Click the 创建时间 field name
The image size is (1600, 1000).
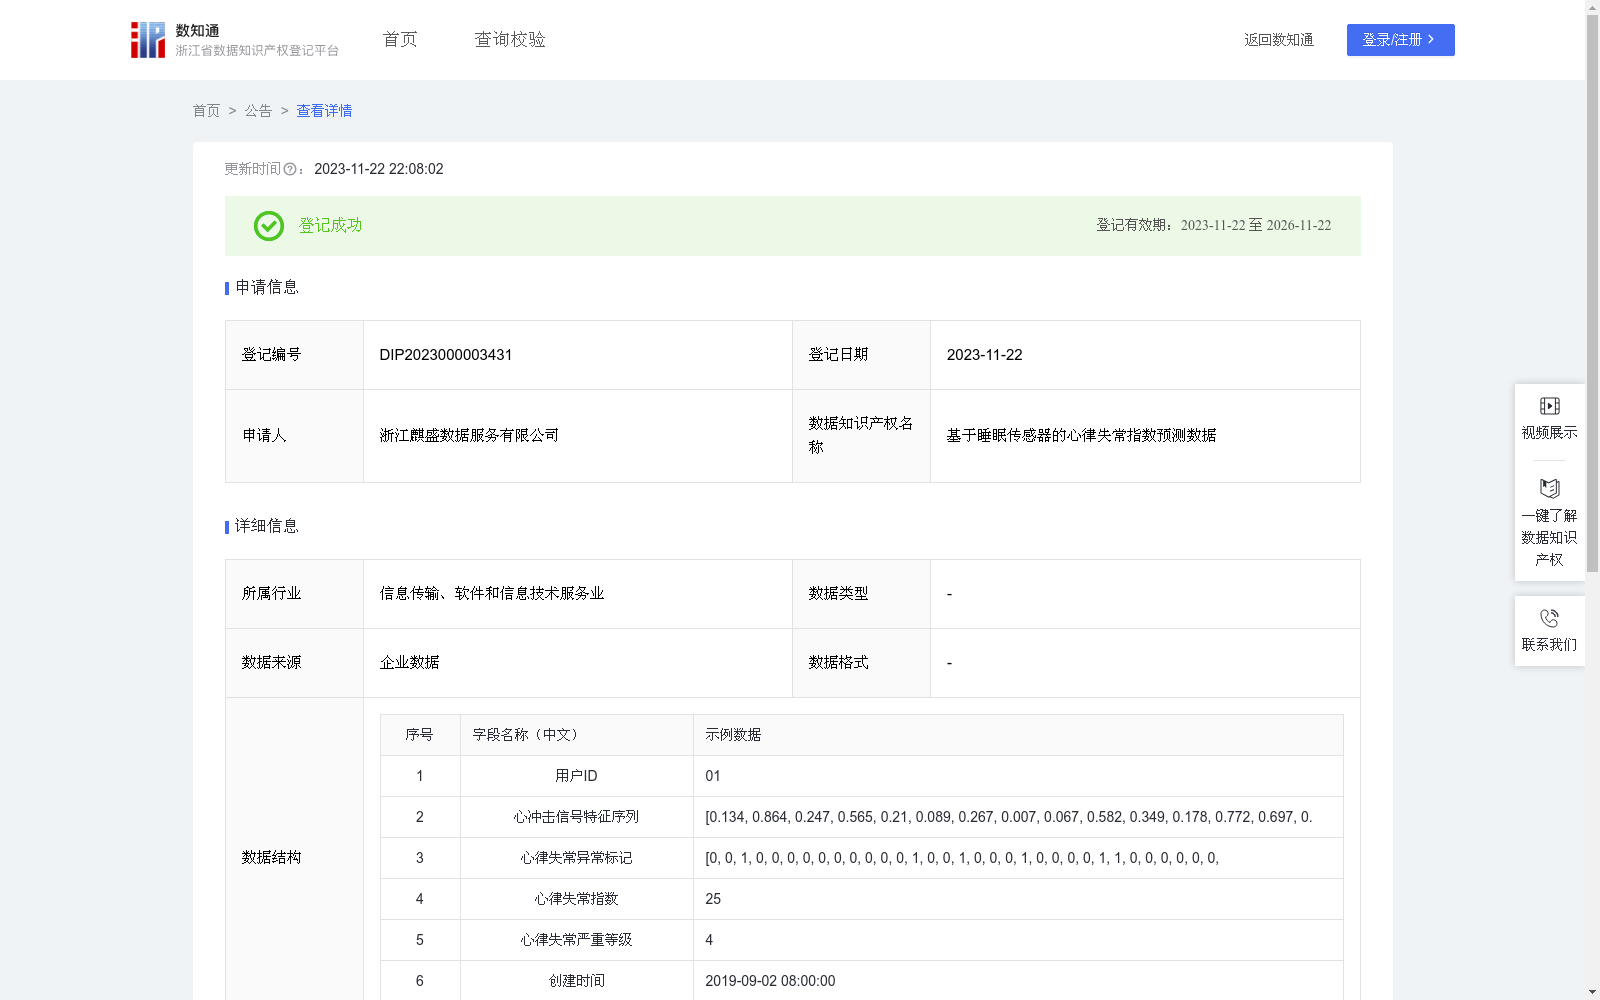tap(576, 981)
